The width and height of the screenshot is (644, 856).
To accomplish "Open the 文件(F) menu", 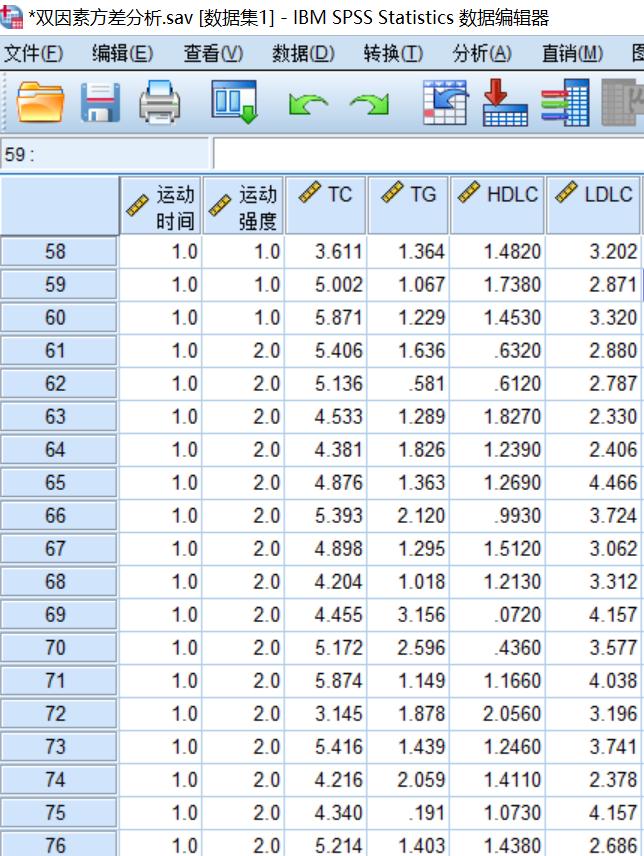I will (x=33, y=53).
